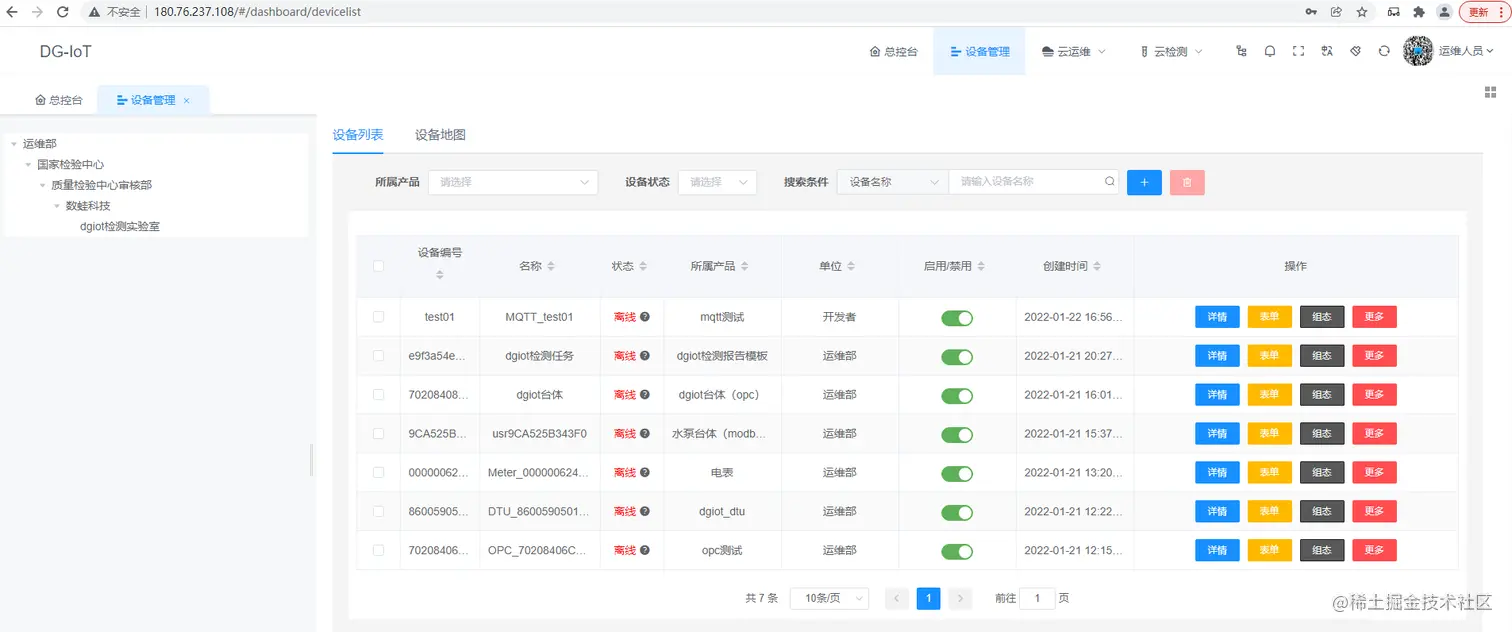Click the help icon beside 离线 for test01
This screenshot has width=1512, height=632.
coord(645,317)
